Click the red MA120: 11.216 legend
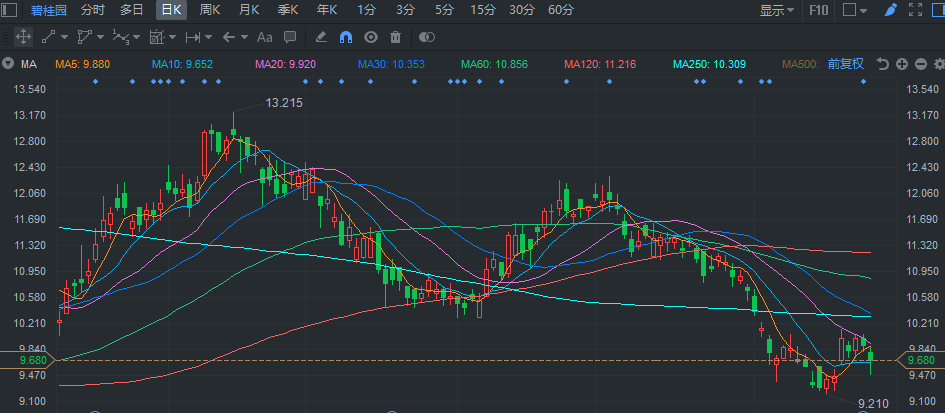 (x=600, y=64)
